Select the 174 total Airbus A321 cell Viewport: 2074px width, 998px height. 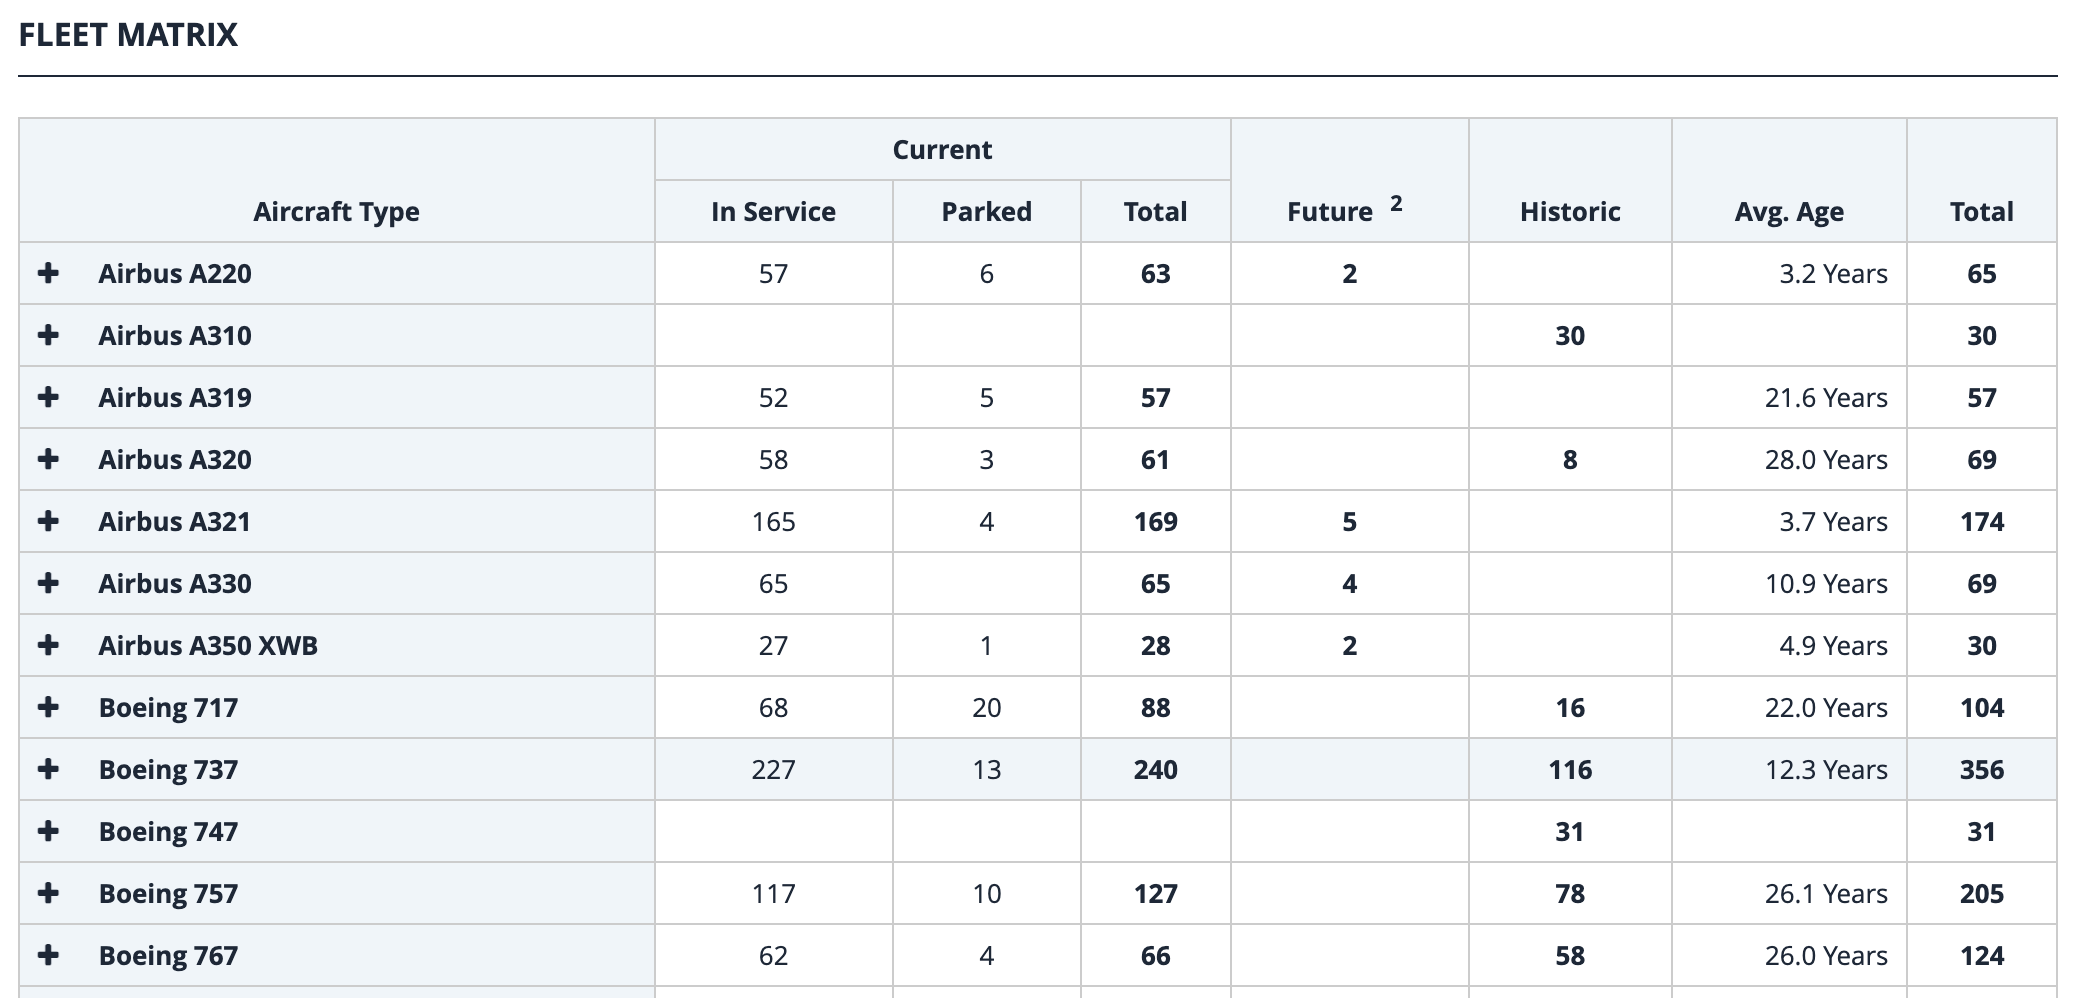click(1982, 522)
